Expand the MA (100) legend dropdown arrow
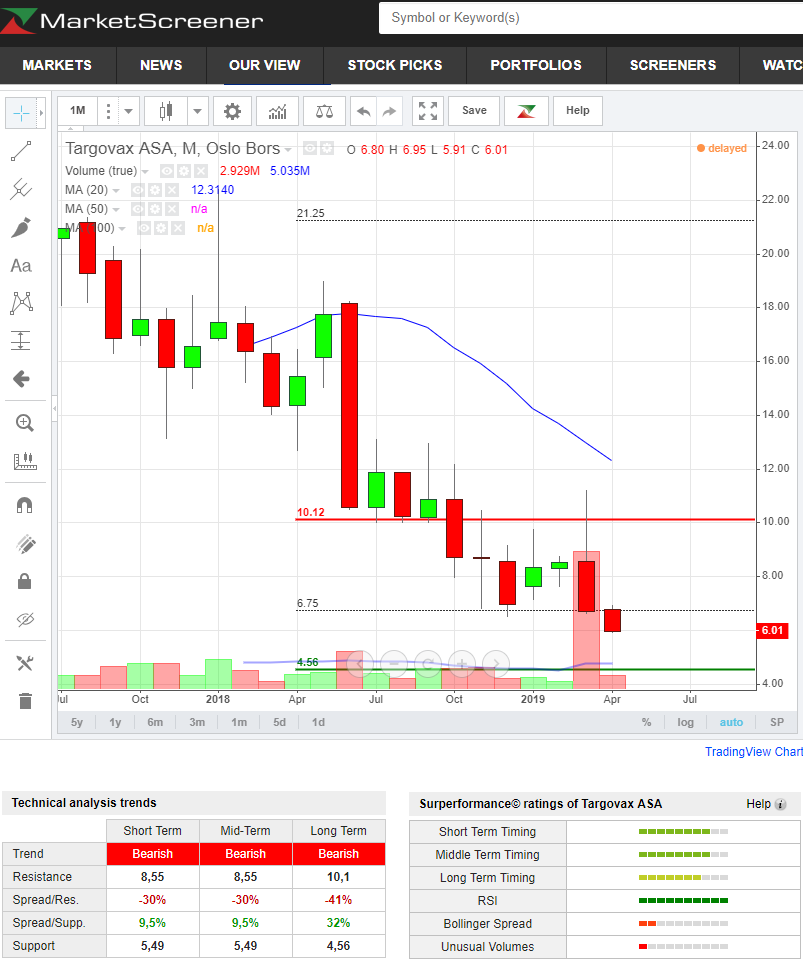This screenshot has width=803, height=963. [122, 228]
